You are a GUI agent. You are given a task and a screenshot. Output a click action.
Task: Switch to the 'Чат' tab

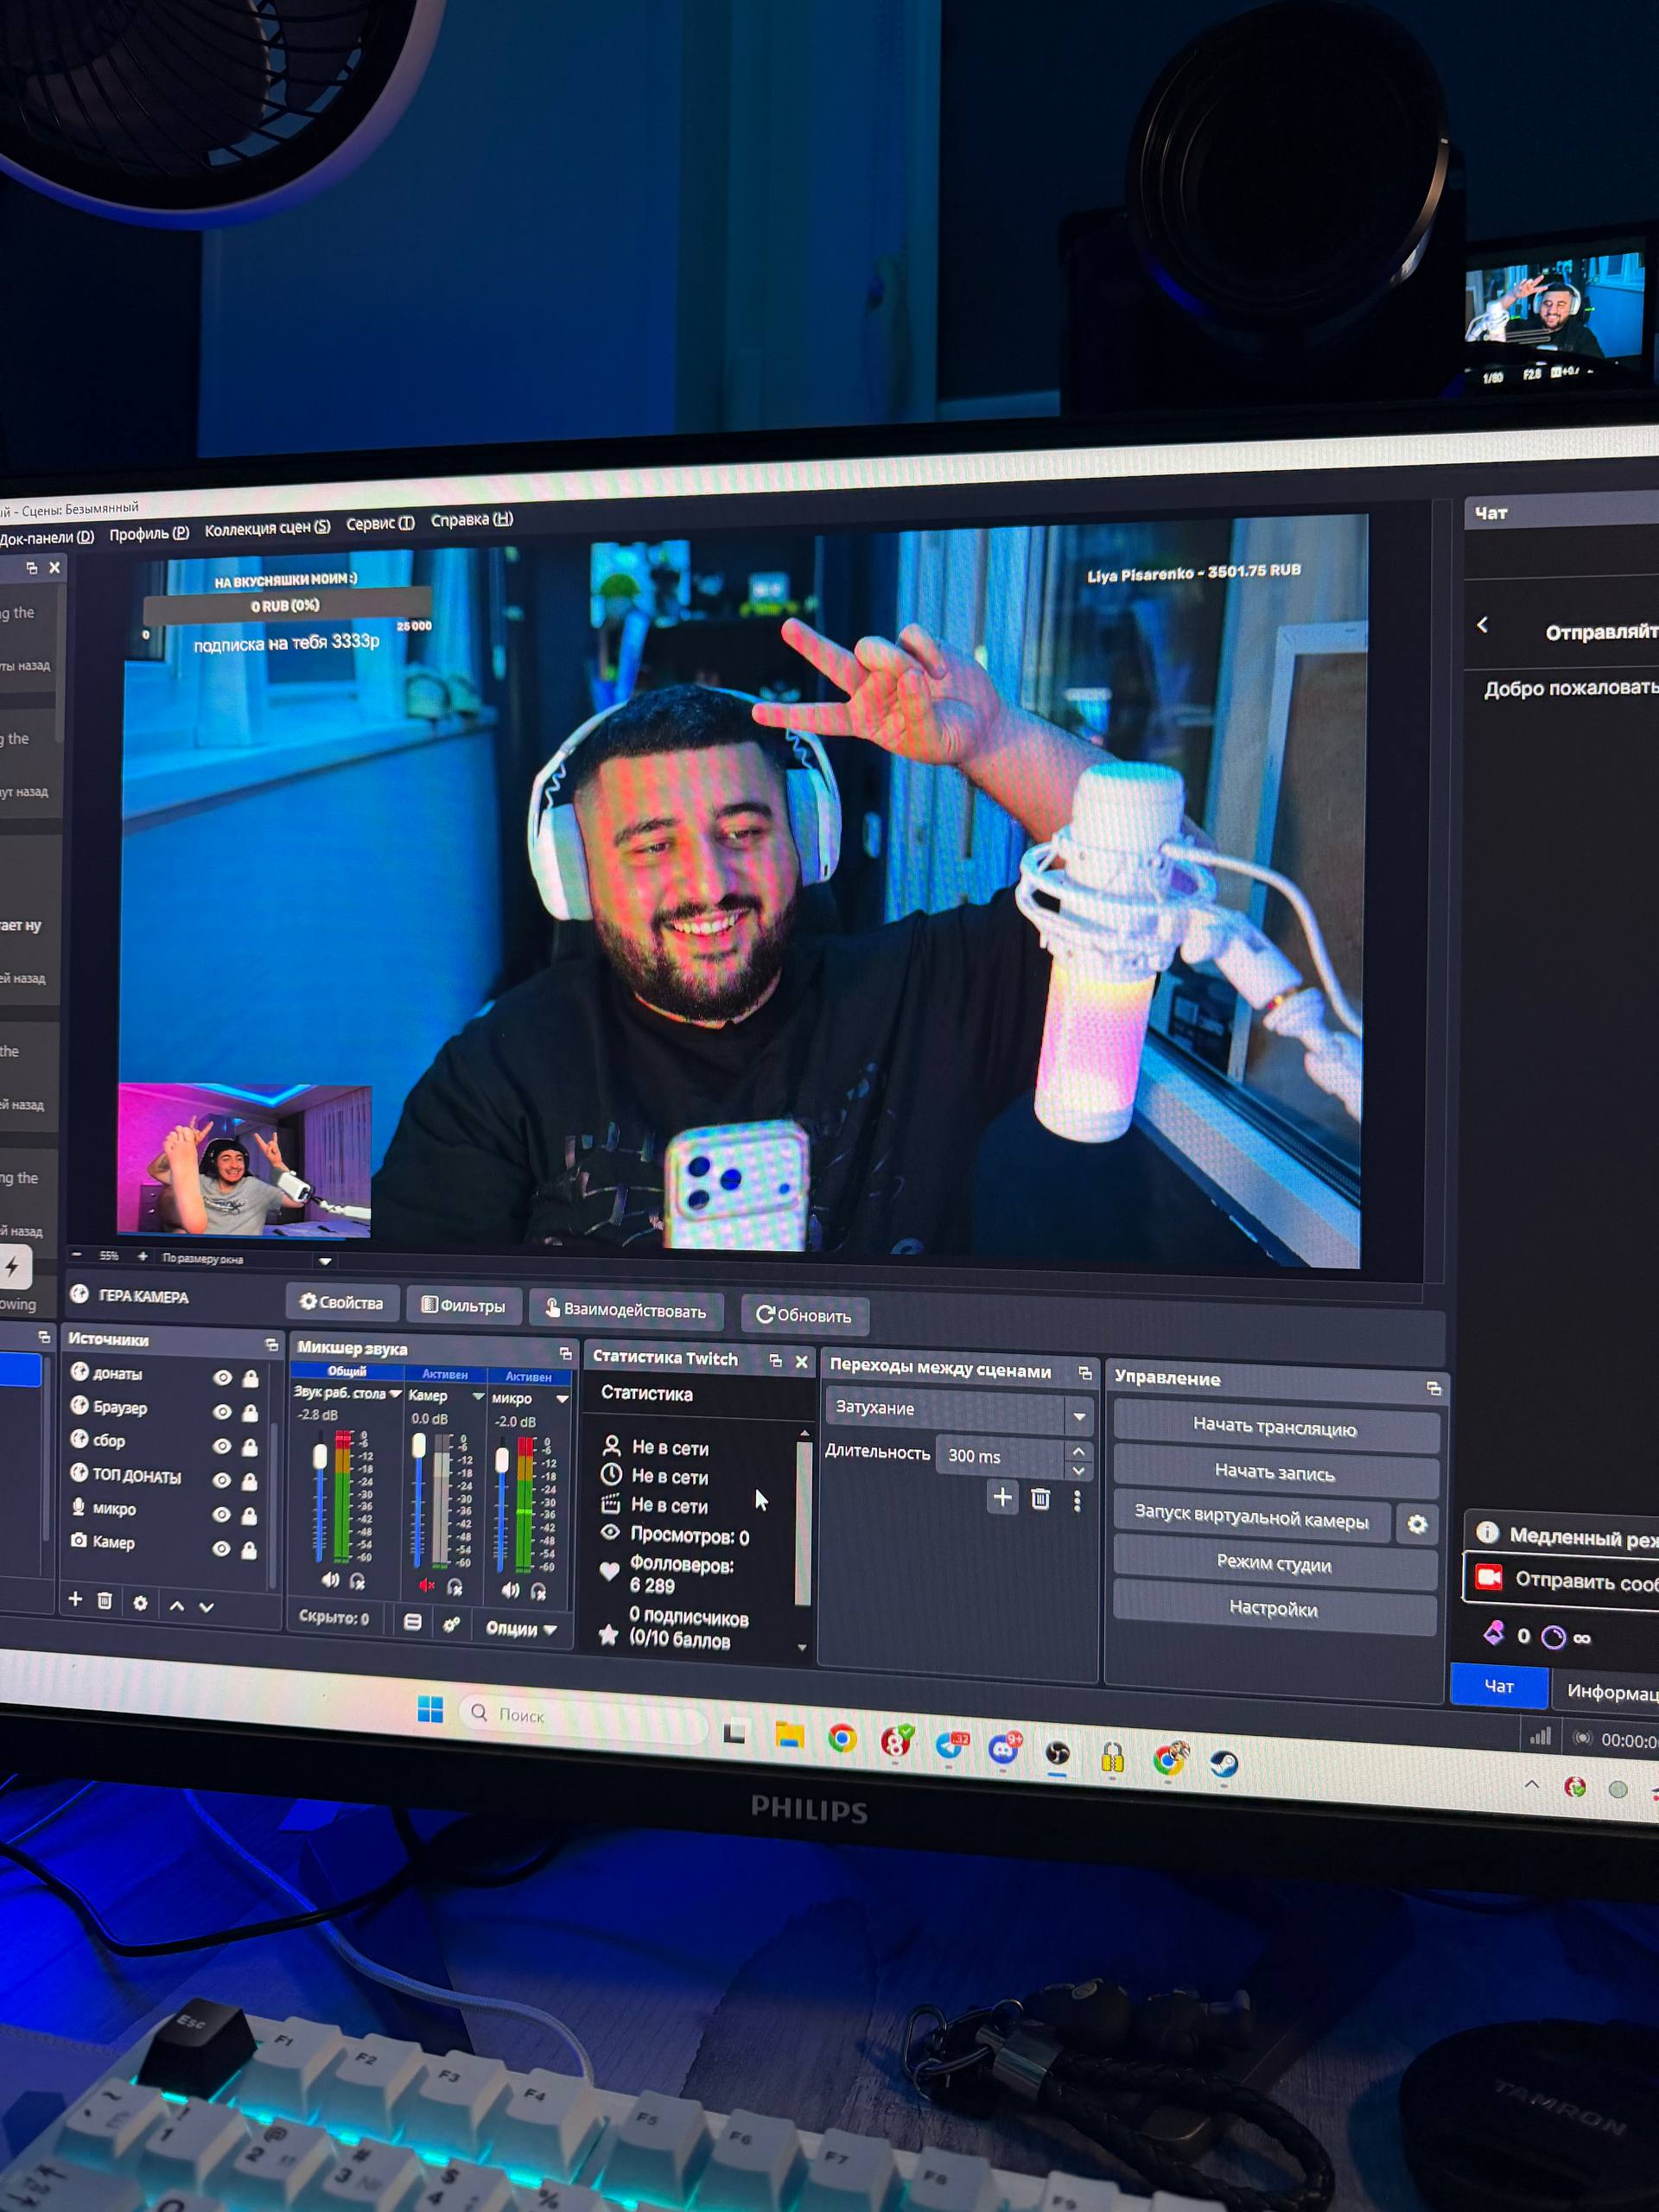[x=1498, y=1686]
